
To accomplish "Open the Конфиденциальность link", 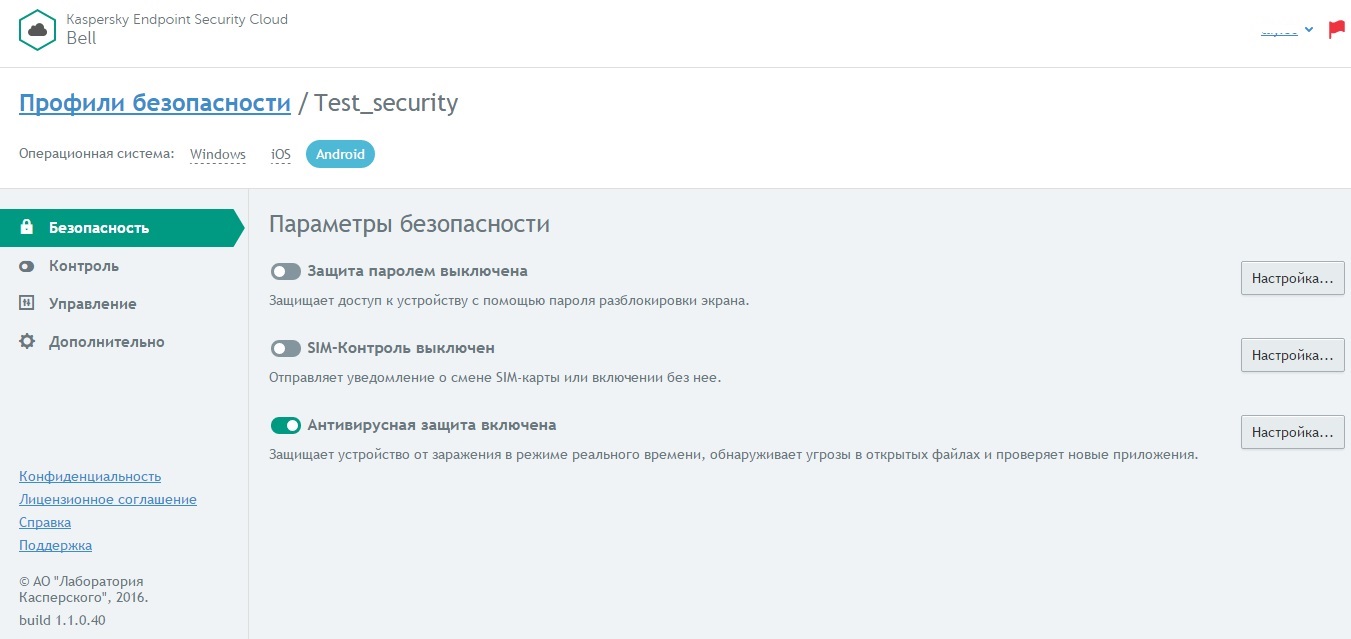I will click(90, 476).
